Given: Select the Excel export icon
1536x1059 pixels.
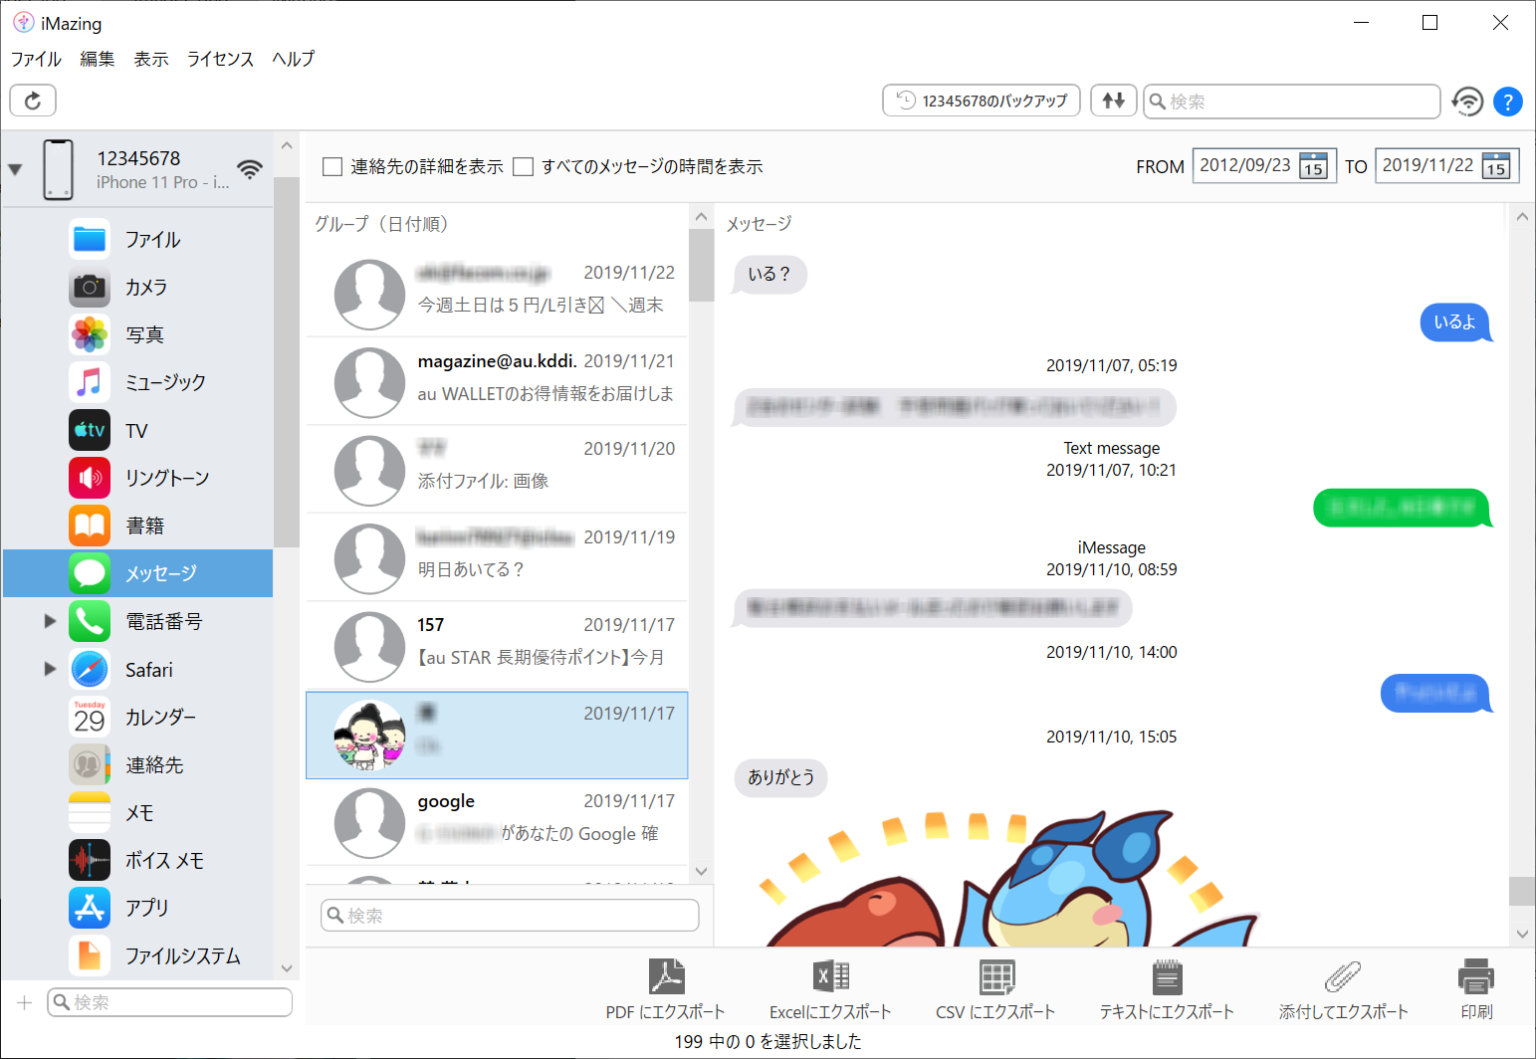Looking at the screenshot, I should coord(830,977).
